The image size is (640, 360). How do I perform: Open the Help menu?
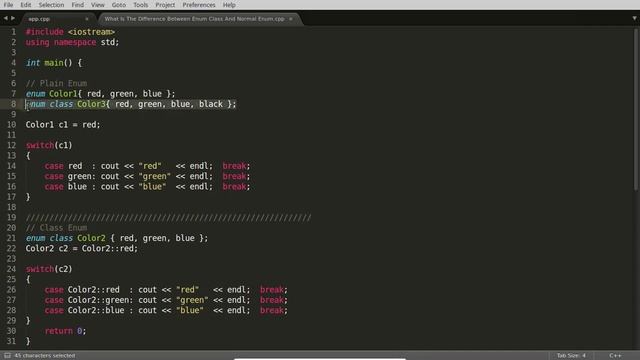pyautogui.click(x=229, y=5)
